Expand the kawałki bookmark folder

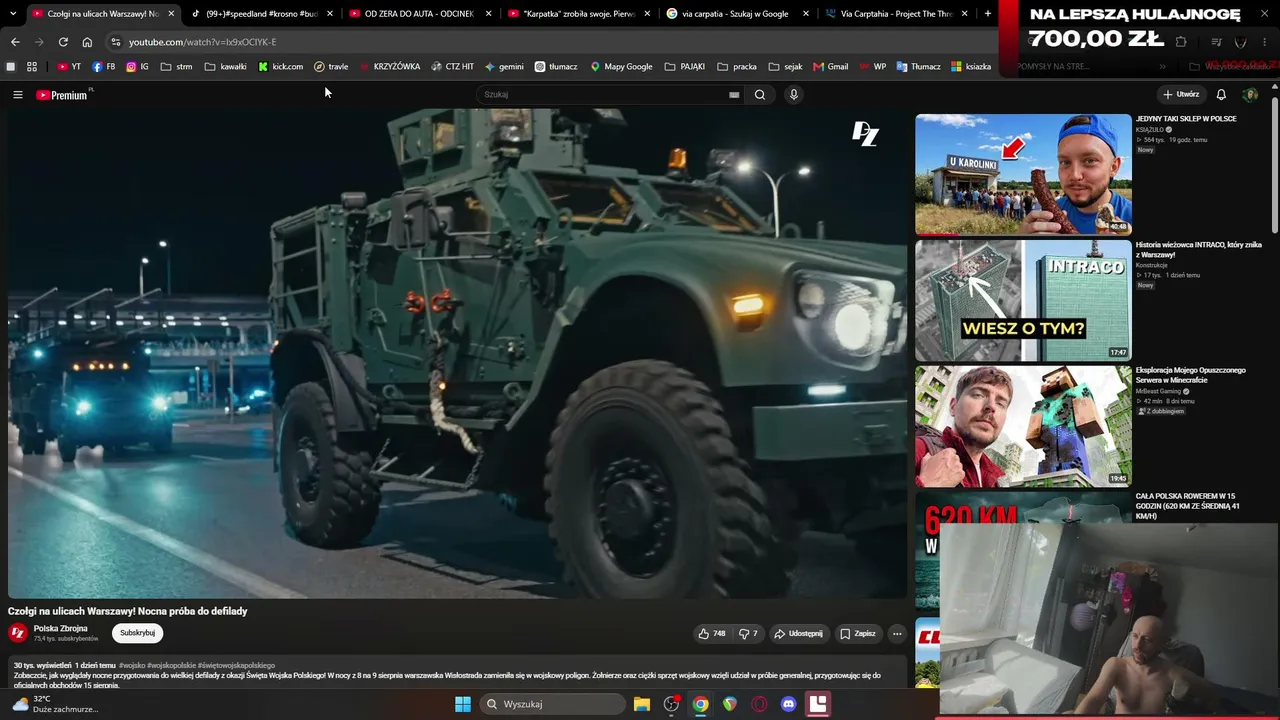pyautogui.click(x=225, y=67)
